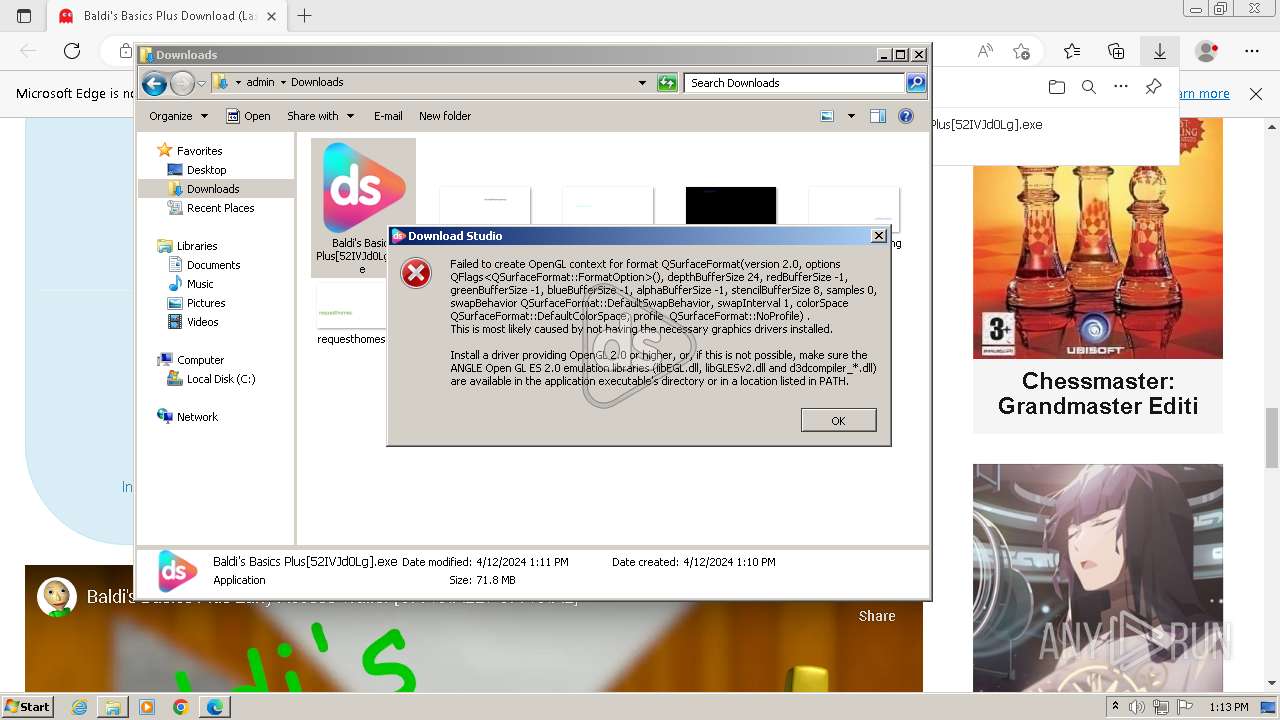Toggle the preview pane button

(878, 116)
